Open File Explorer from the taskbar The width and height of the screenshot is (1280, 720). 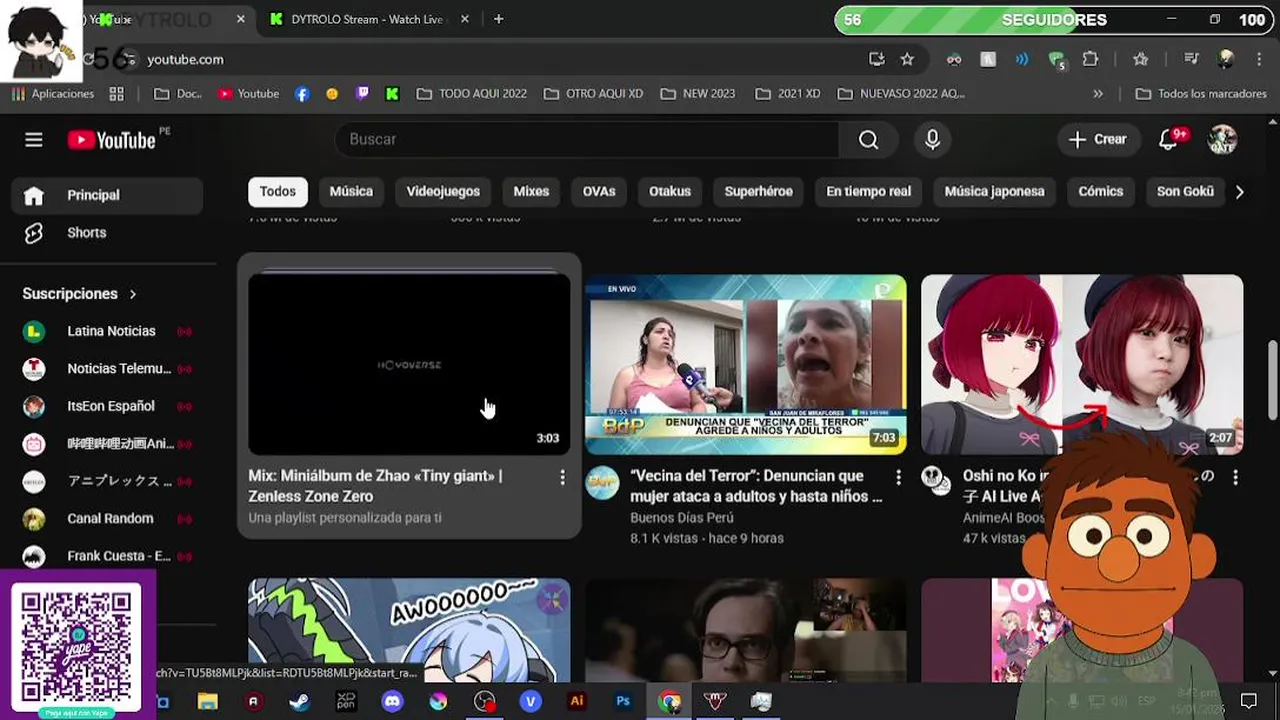tap(207, 702)
